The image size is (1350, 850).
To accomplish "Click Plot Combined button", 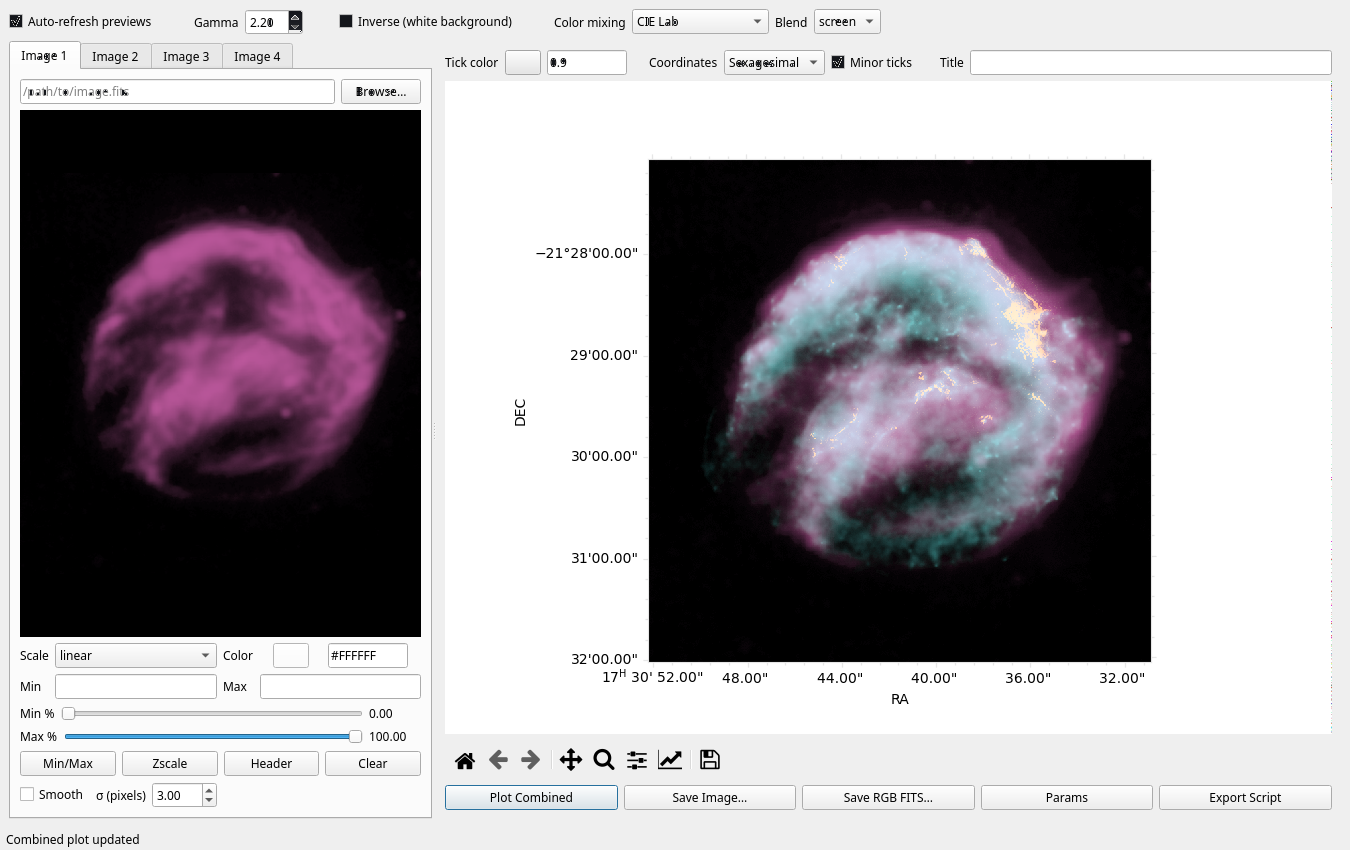I will pyautogui.click(x=531, y=797).
